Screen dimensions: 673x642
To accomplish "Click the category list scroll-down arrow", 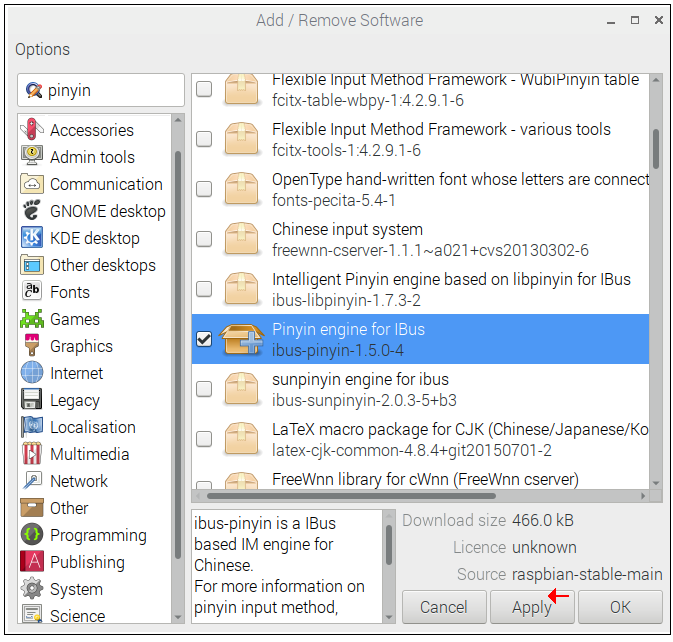I will pos(178,618).
